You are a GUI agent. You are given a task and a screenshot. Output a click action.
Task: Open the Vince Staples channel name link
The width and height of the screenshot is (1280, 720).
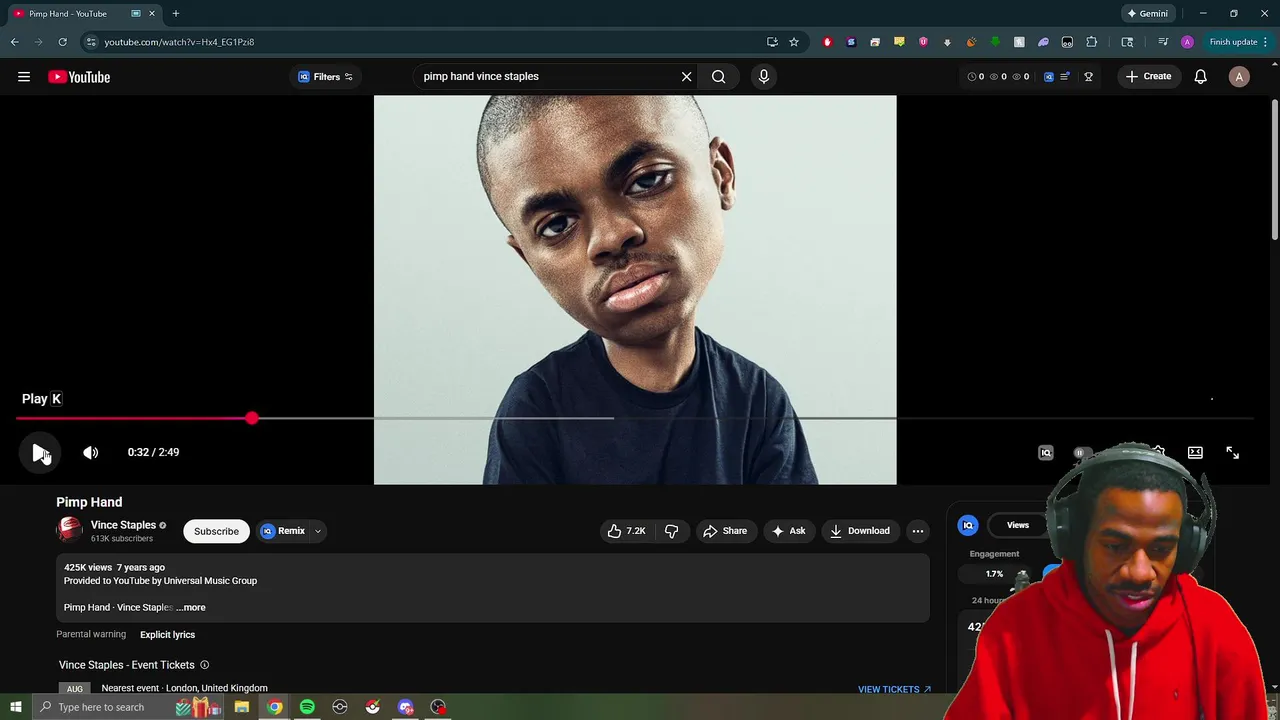(x=123, y=525)
